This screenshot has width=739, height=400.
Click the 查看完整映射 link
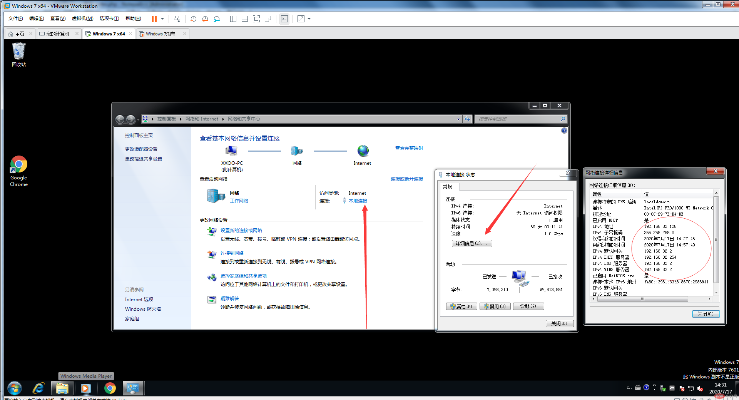point(409,148)
